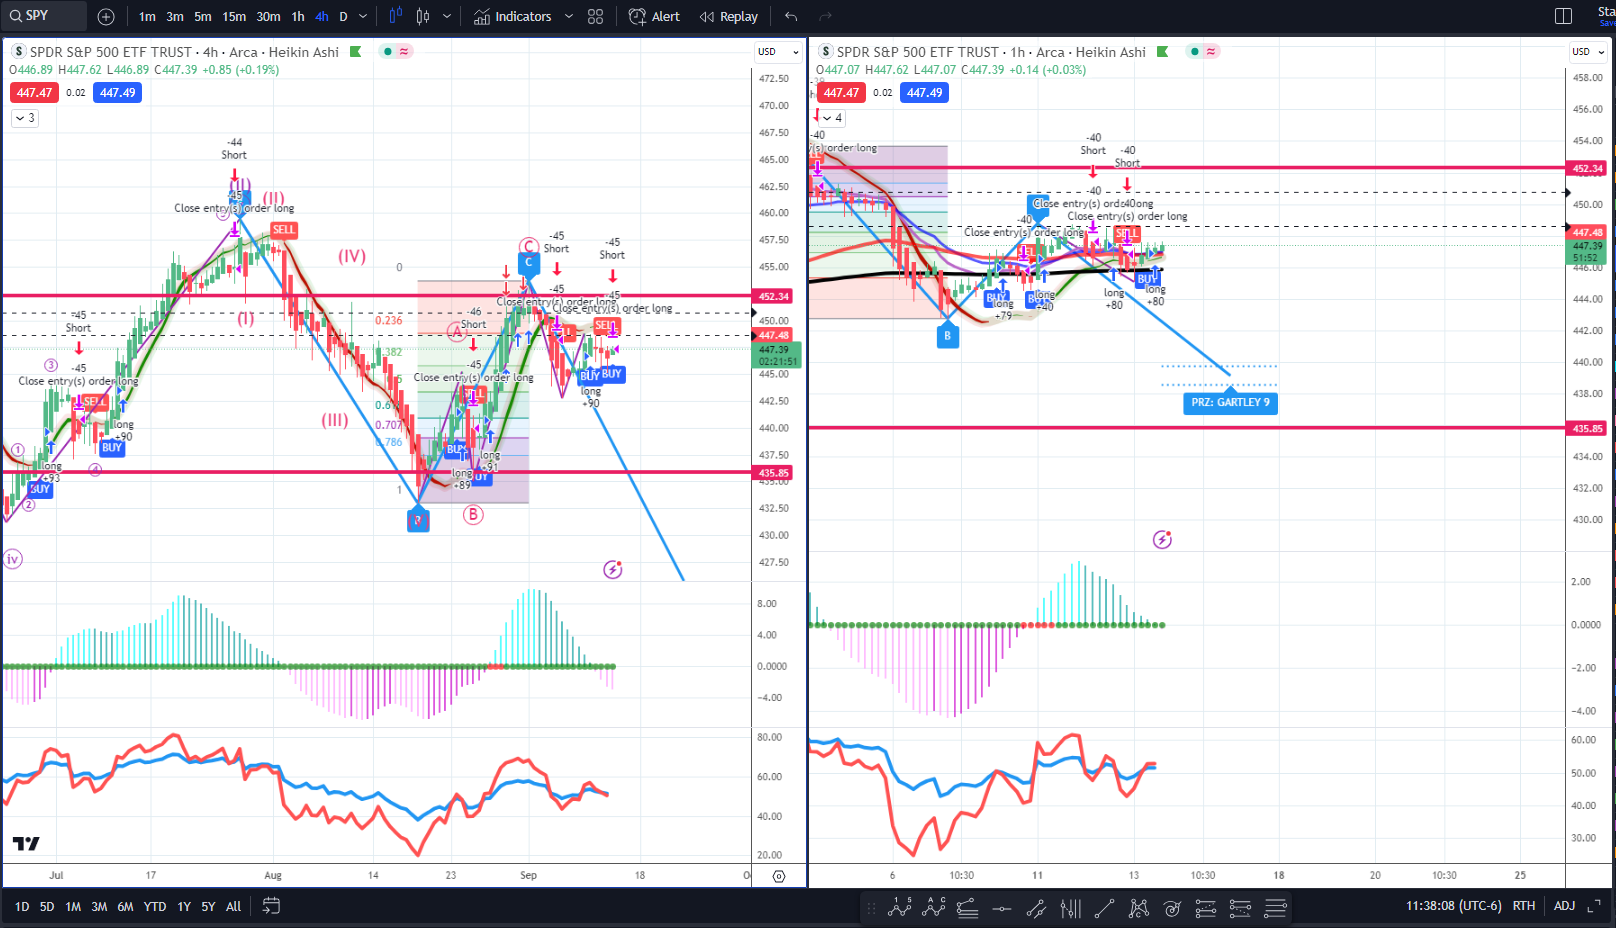This screenshot has height=928, width=1616.
Task: Click the candlestick chart style icon
Action: point(423,16)
